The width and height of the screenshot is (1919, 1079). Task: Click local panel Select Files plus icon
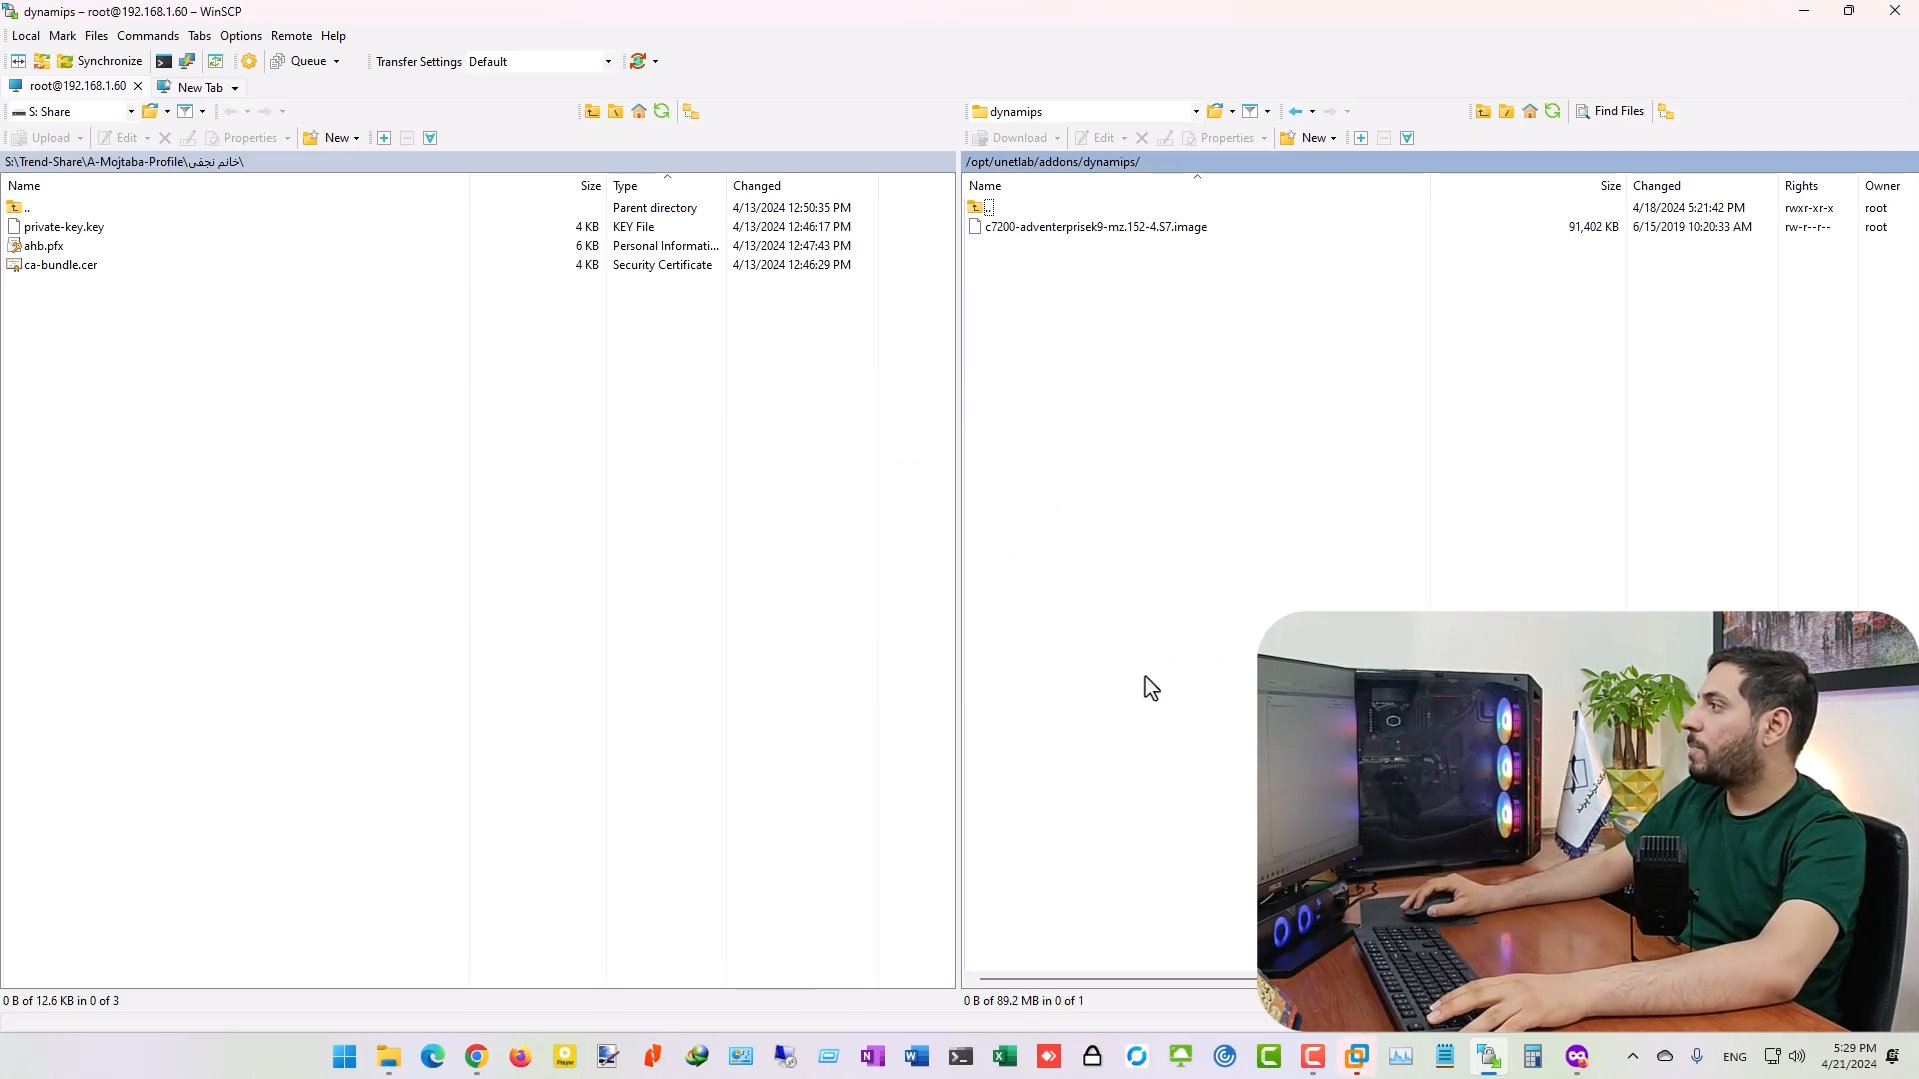tap(384, 138)
